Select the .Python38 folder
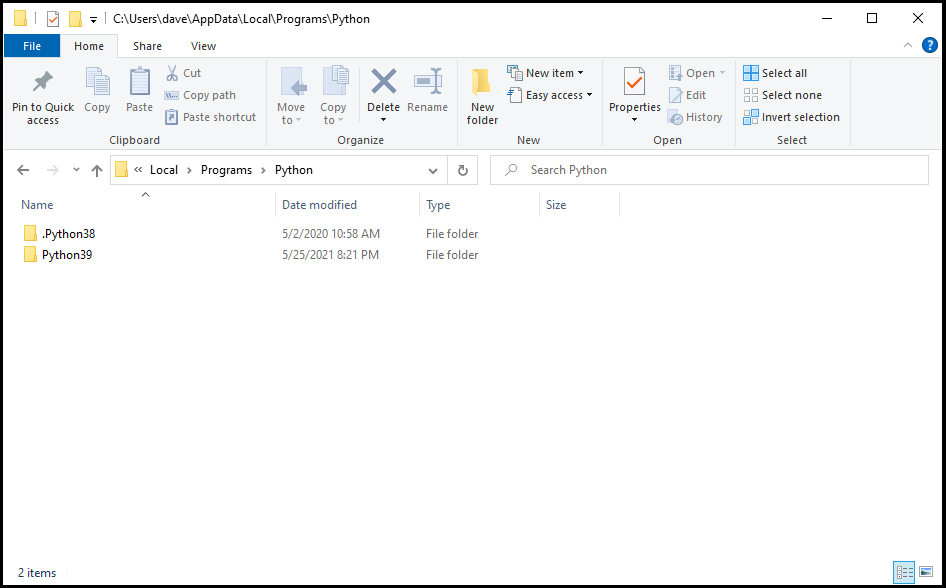This screenshot has width=946, height=588. pos(59,233)
